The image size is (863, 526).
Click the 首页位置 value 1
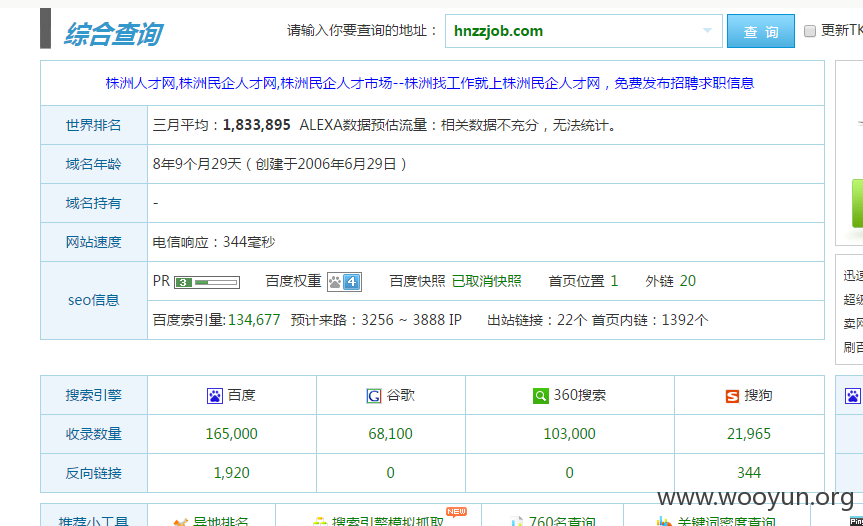[x=614, y=281]
